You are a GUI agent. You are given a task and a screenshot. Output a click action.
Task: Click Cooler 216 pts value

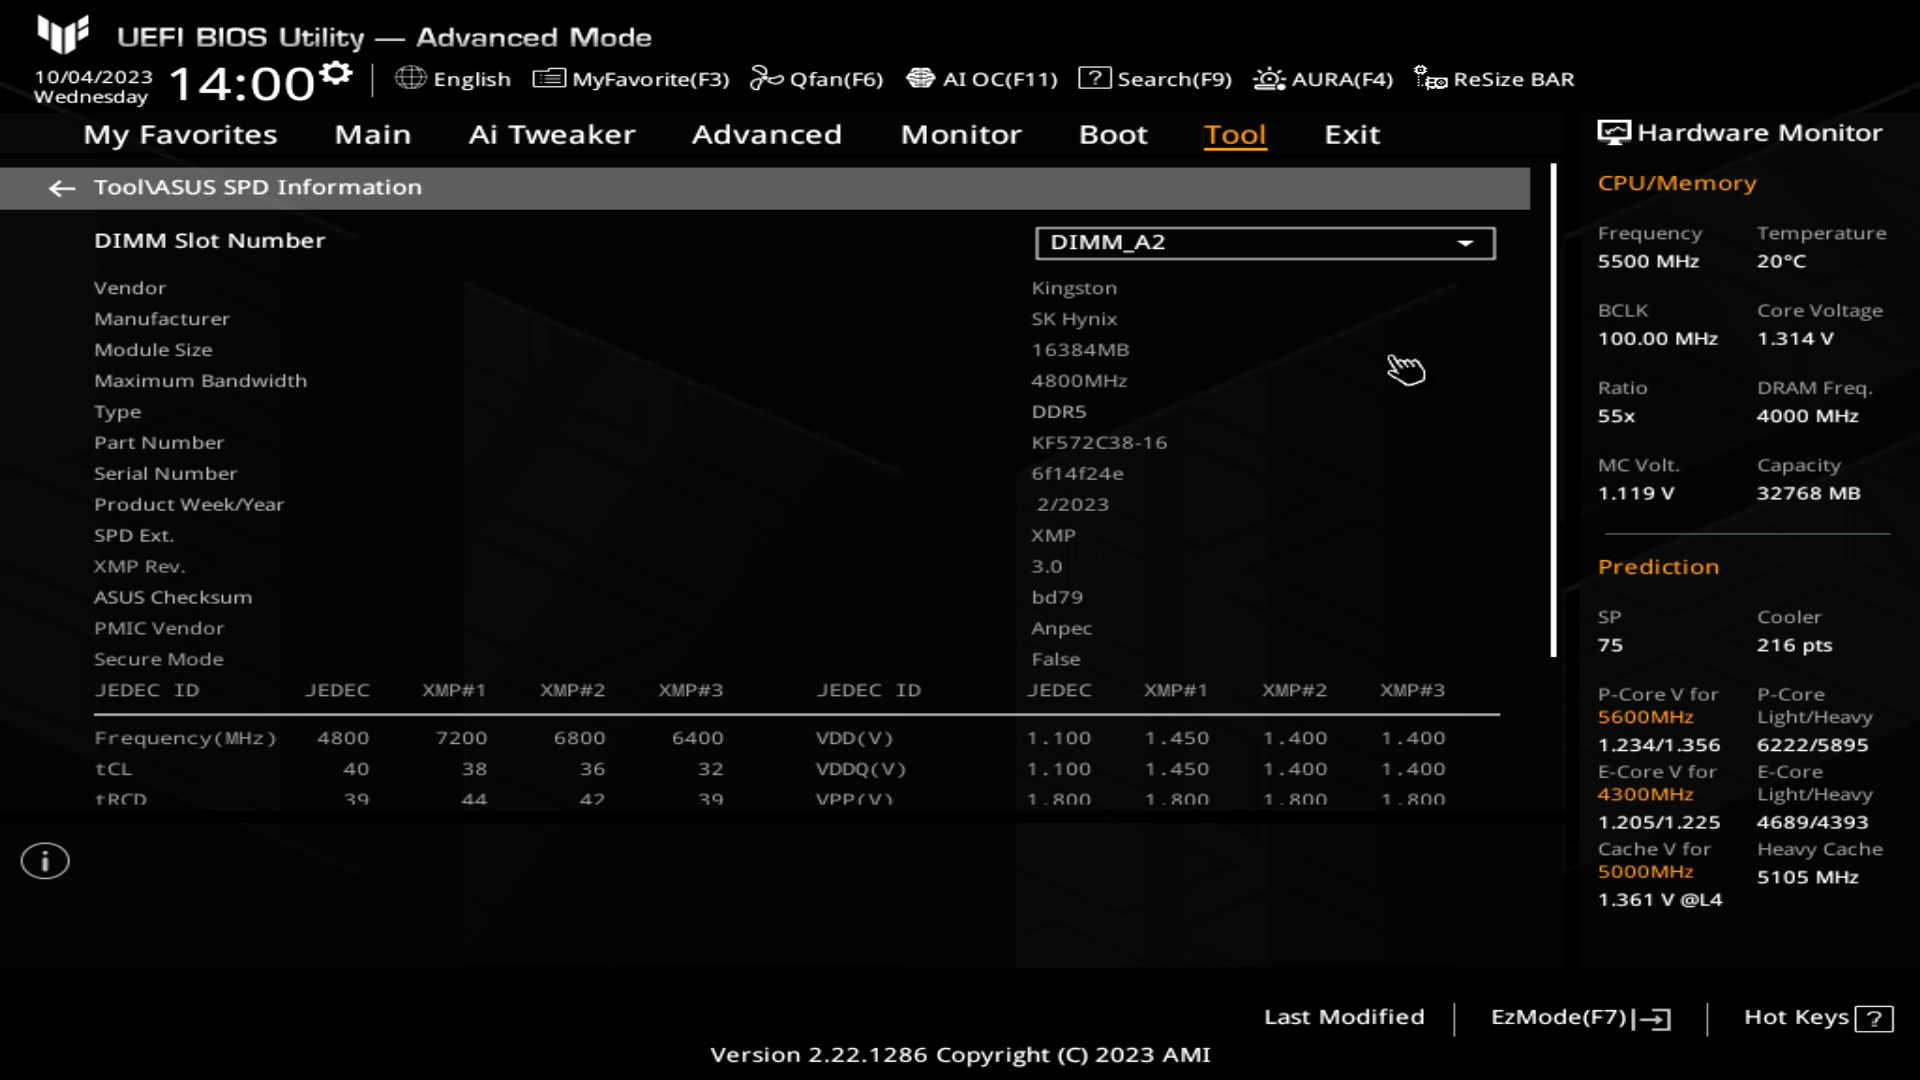[x=1794, y=646]
